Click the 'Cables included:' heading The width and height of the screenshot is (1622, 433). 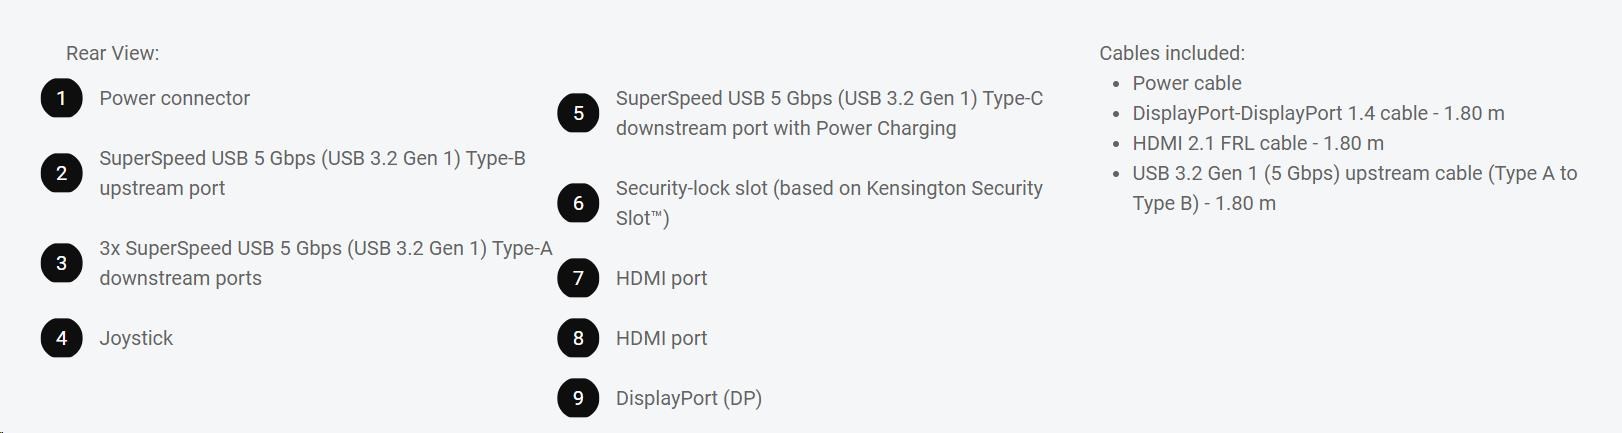[x=1171, y=53]
